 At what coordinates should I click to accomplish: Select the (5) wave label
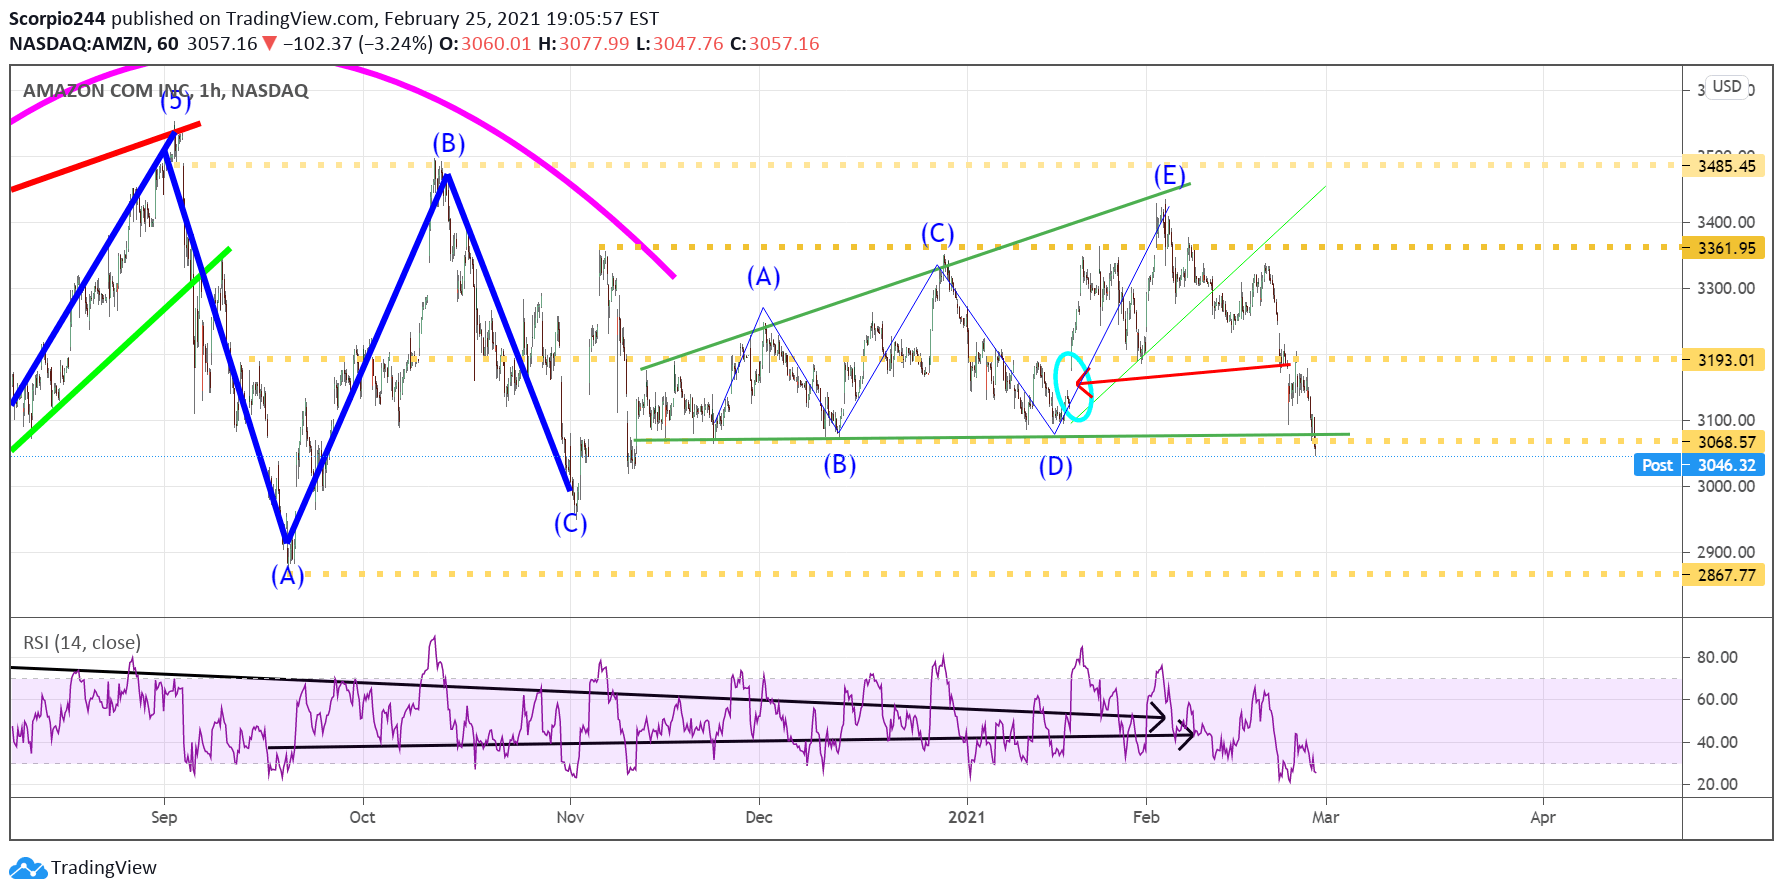point(175,101)
